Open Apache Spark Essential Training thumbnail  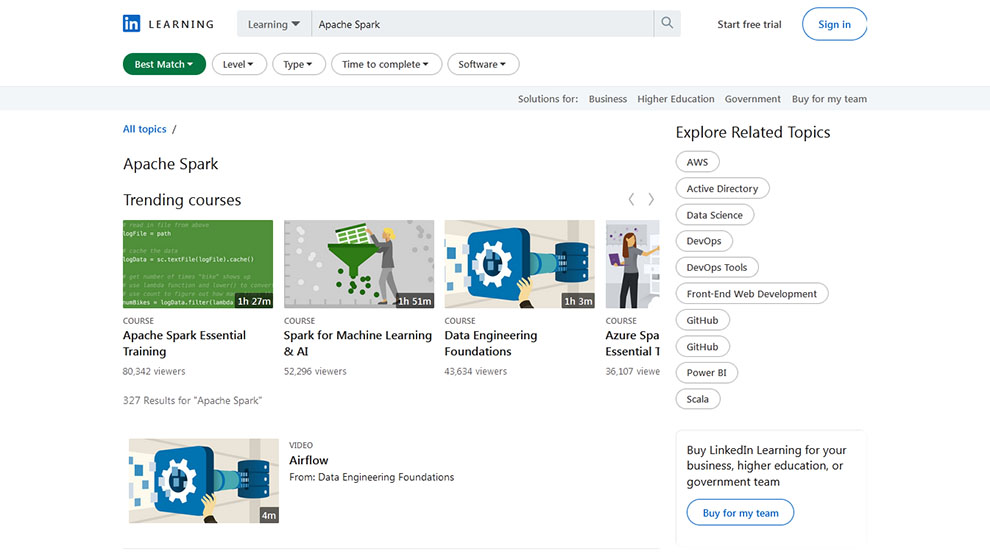(198, 264)
